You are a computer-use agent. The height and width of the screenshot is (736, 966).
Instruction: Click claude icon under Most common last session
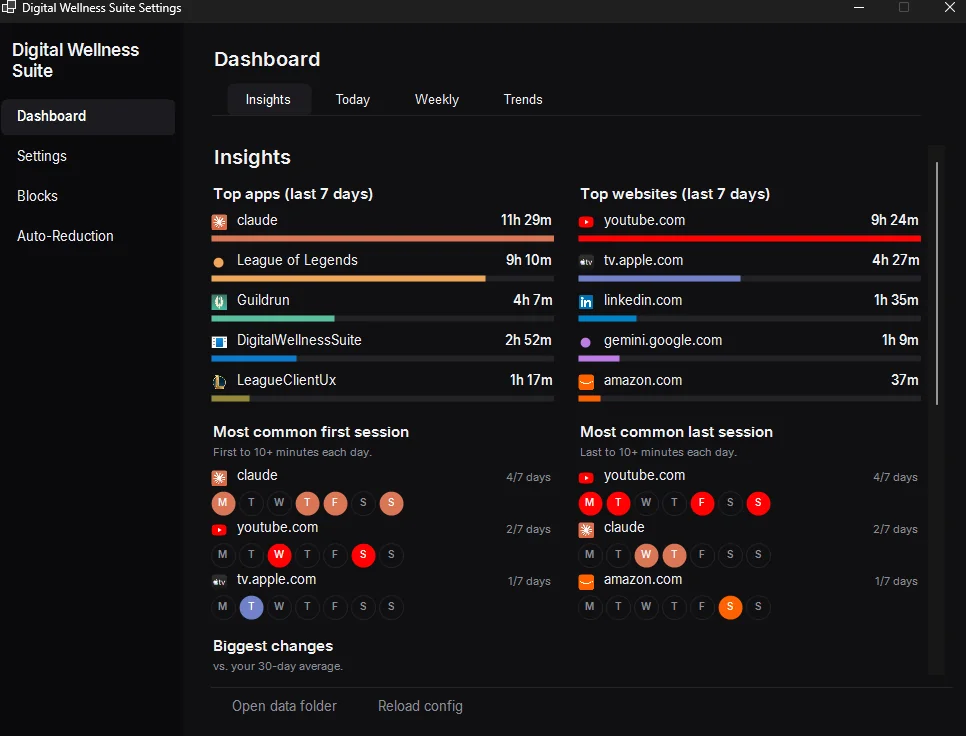pyautogui.click(x=586, y=530)
